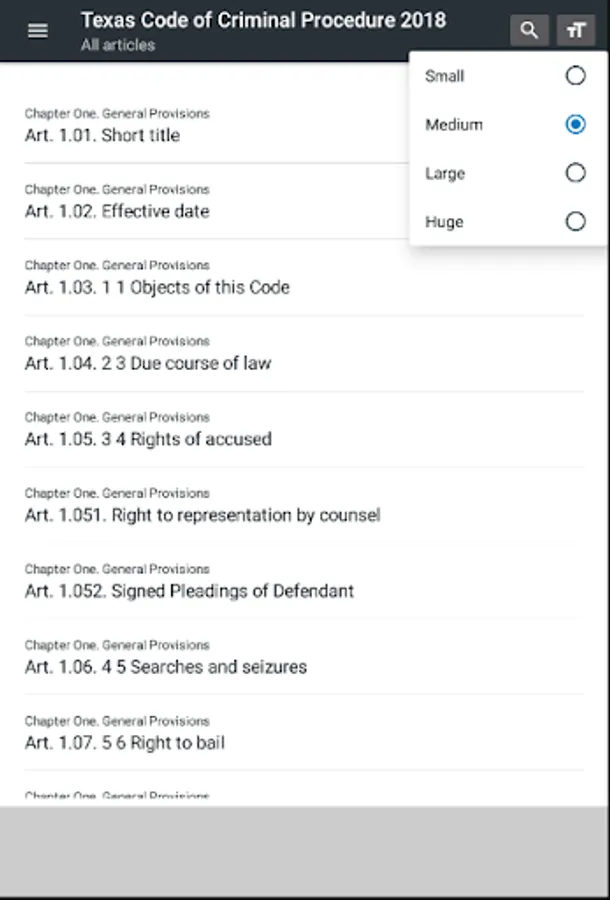
Task: Tap the search magnifier icon
Action: pyautogui.click(x=529, y=31)
